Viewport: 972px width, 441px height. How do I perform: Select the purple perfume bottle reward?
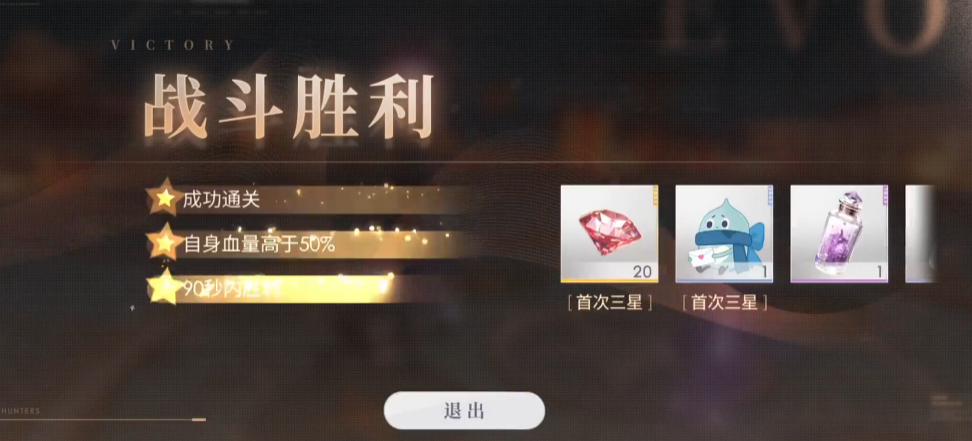pyautogui.click(x=839, y=234)
